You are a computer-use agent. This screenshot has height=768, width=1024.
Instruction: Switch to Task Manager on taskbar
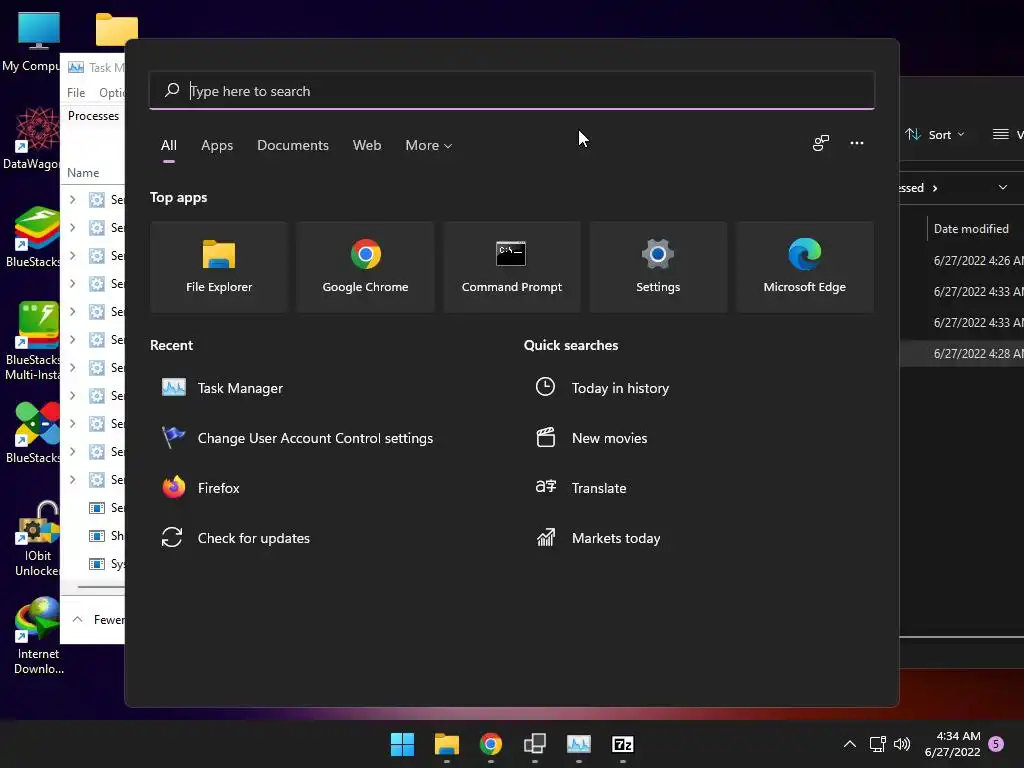click(x=579, y=744)
